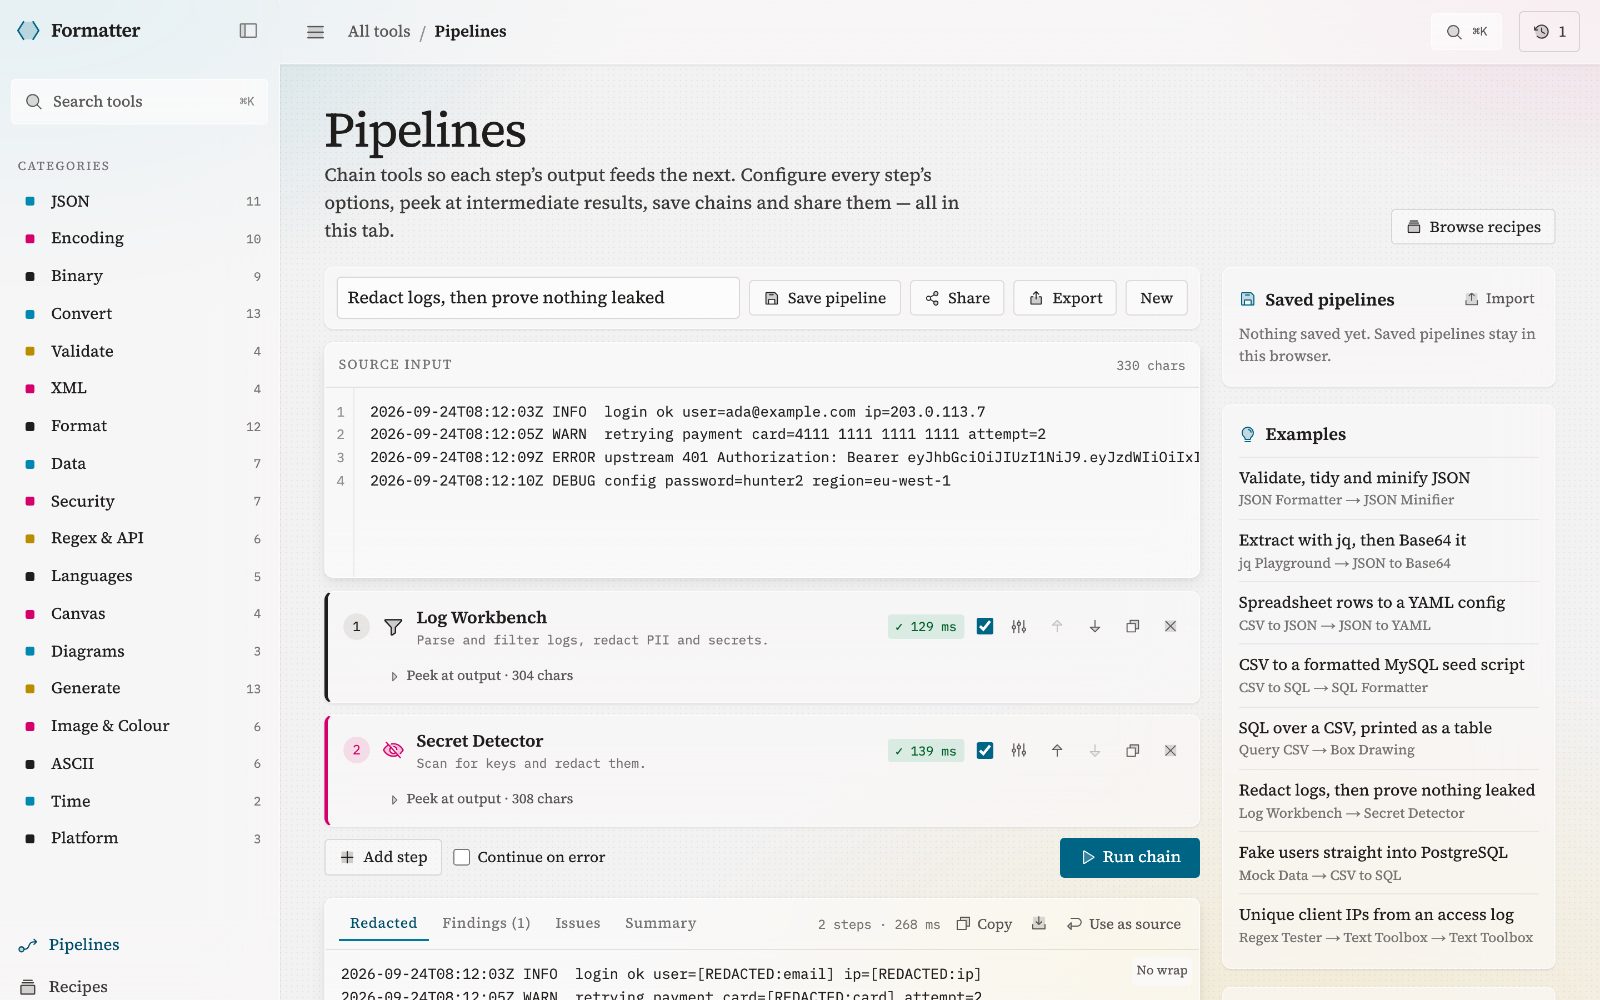The width and height of the screenshot is (1600, 1000).
Task: Open Browse recipes
Action: coord(1473,227)
